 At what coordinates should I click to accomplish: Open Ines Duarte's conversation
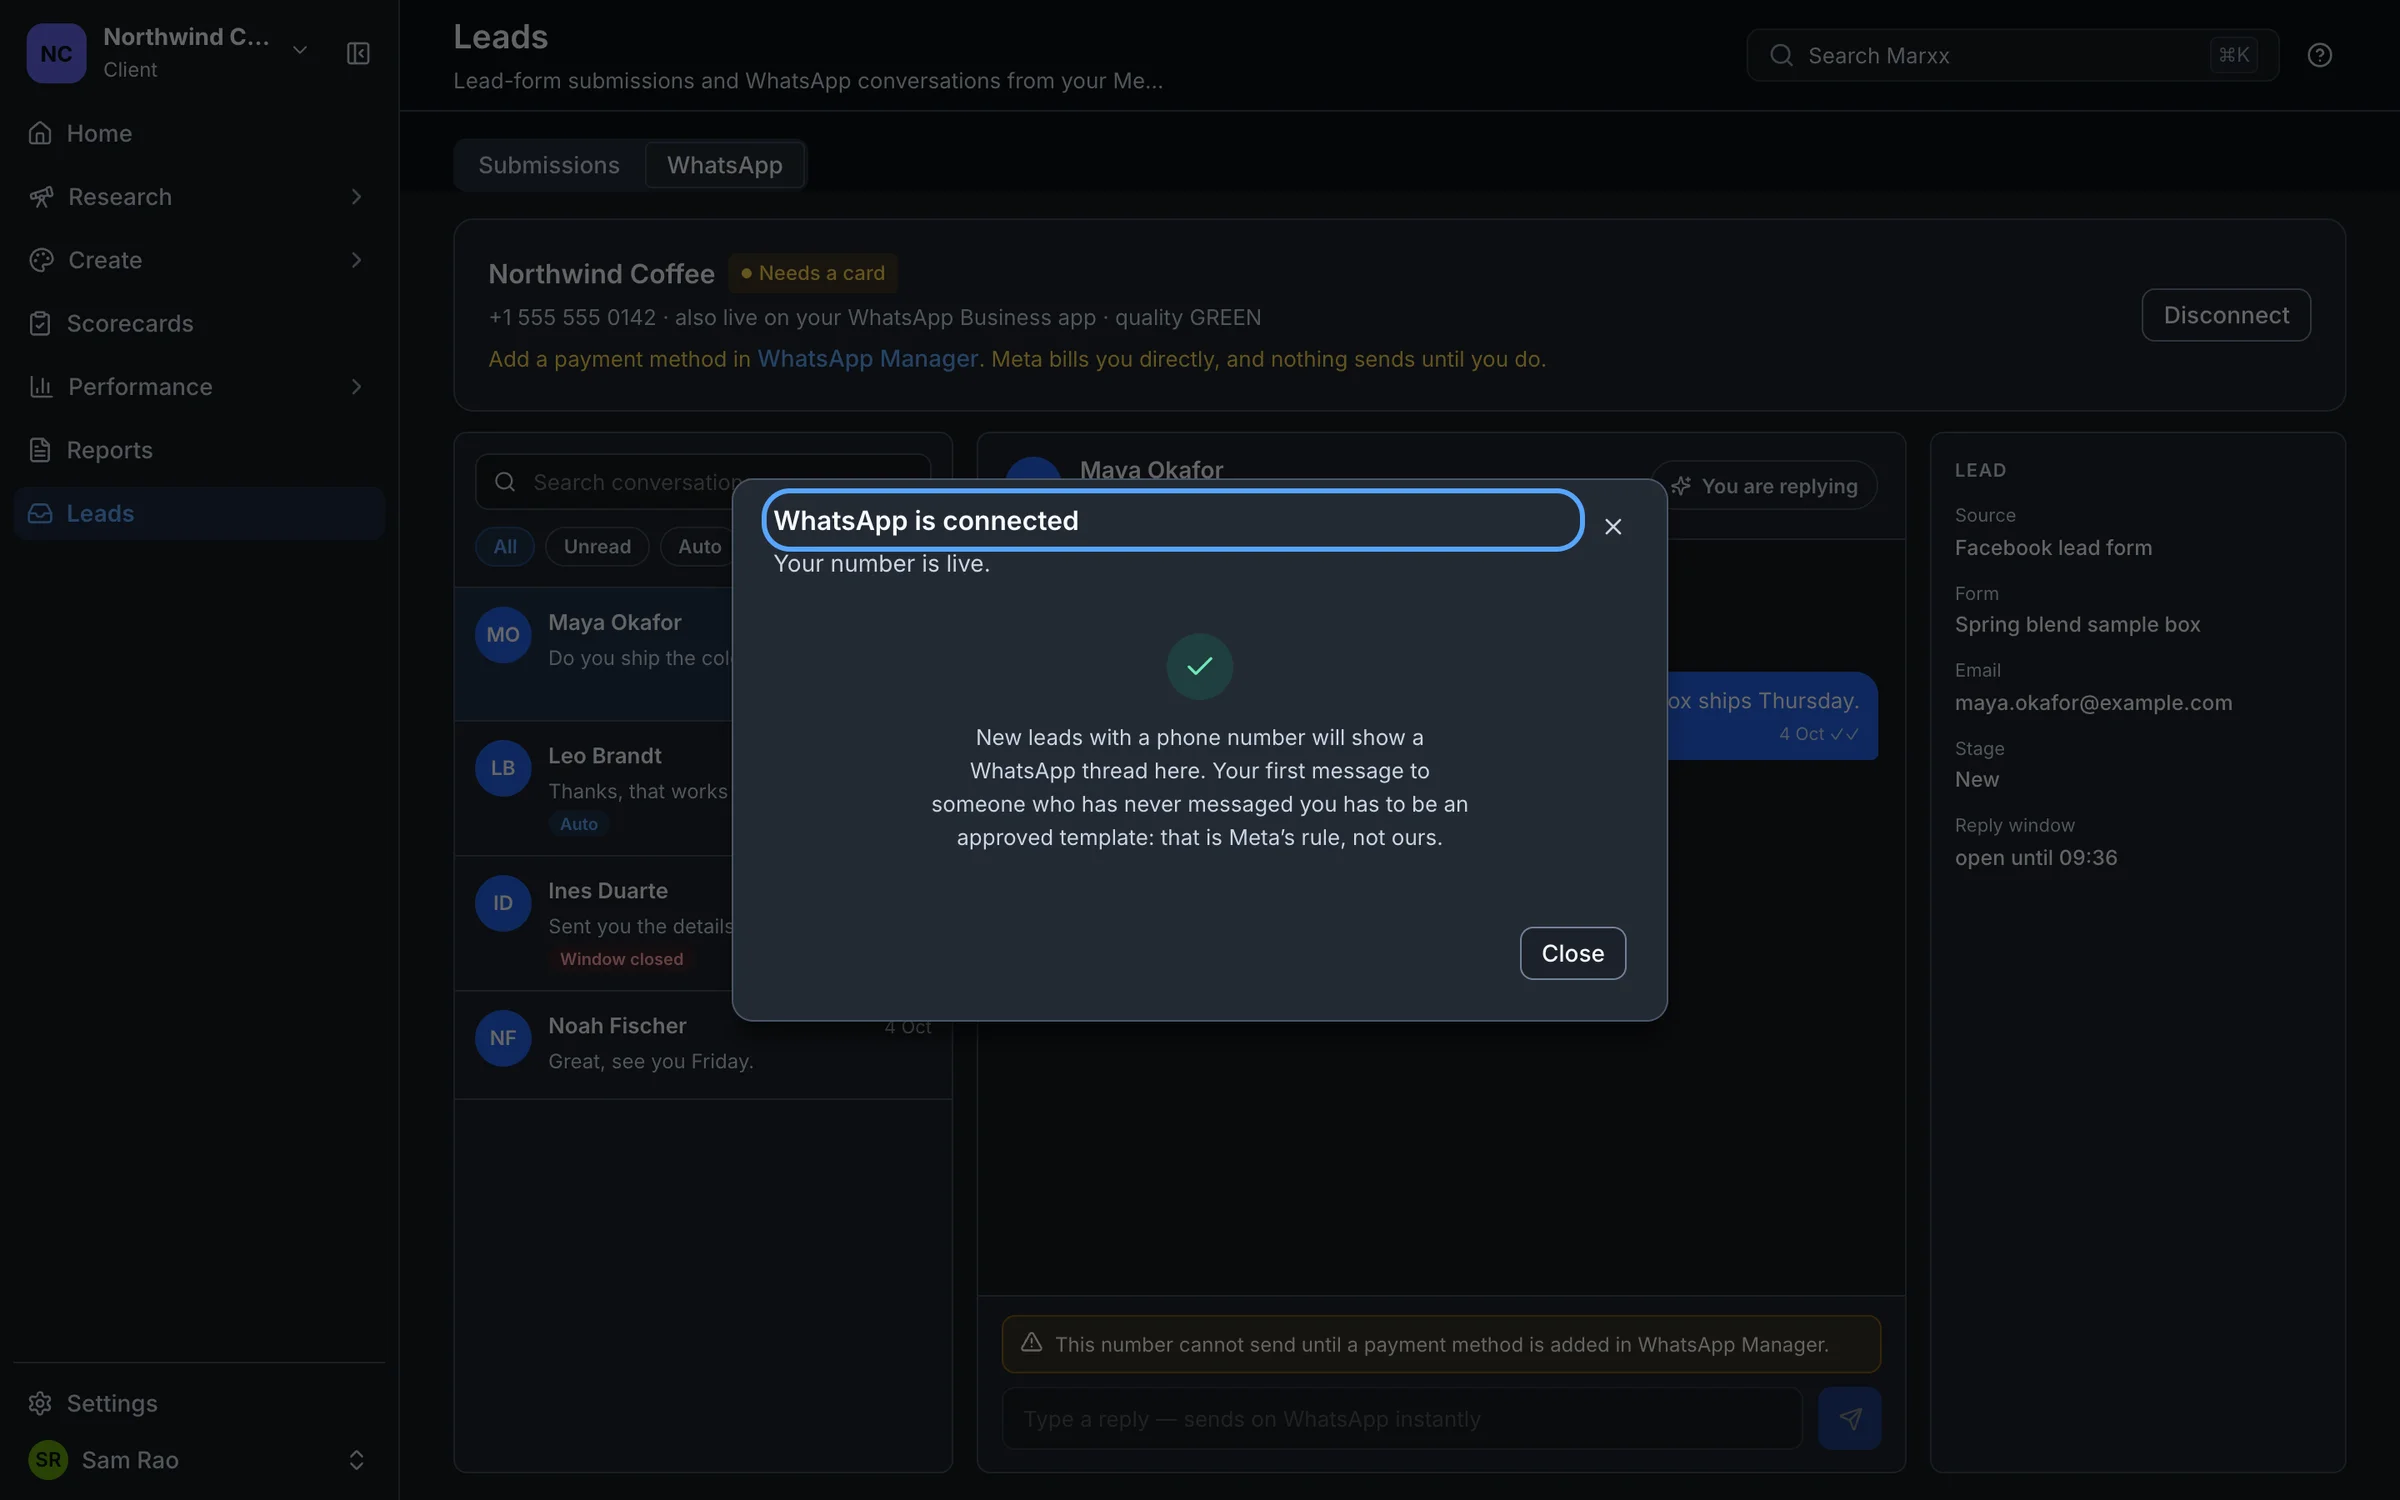(594, 923)
